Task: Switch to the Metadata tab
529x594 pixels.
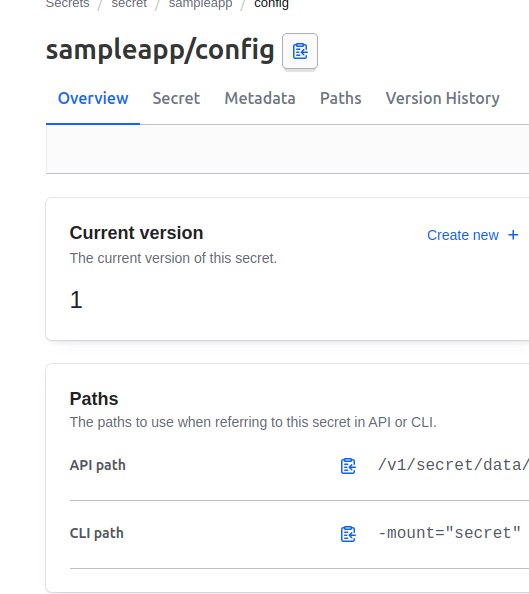Action: point(260,98)
